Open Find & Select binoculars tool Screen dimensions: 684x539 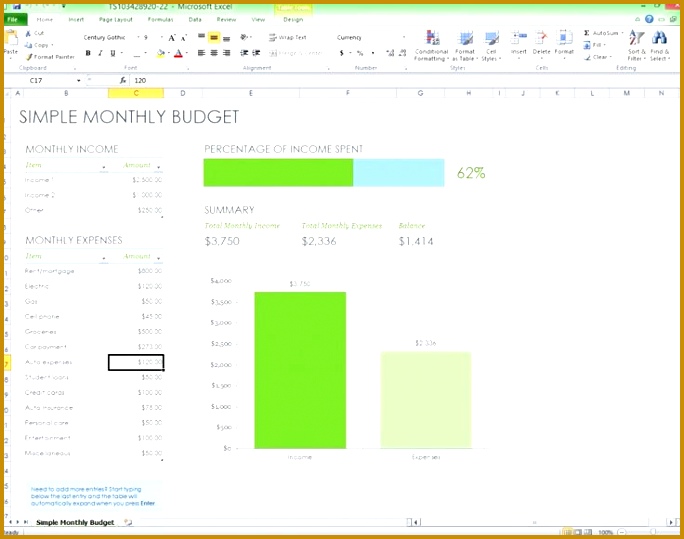pos(659,44)
